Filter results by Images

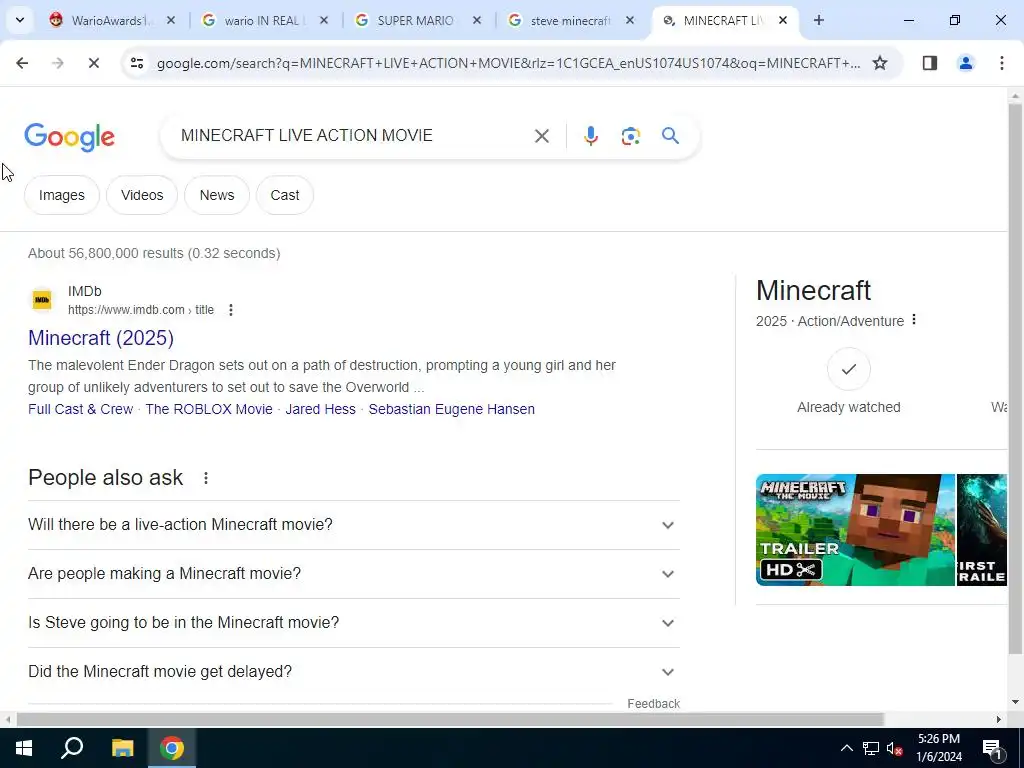61,195
